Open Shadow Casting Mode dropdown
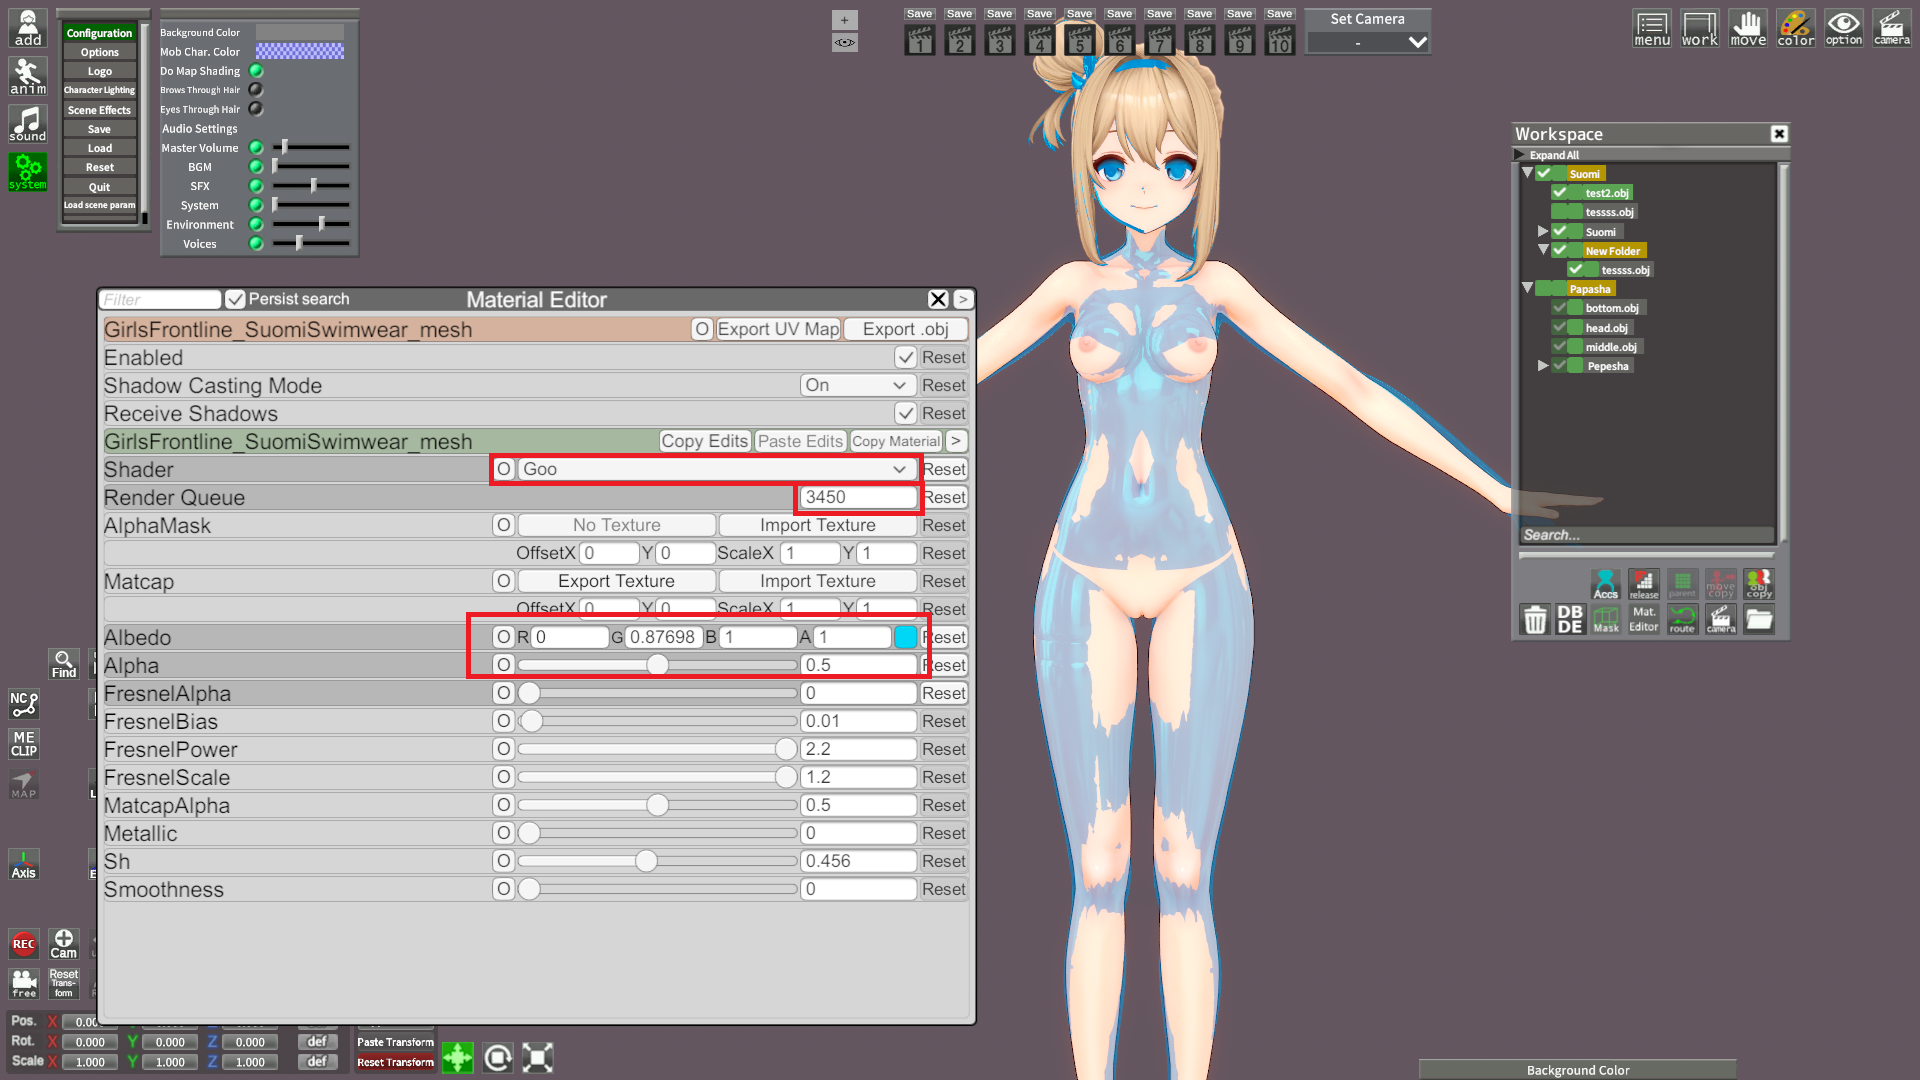This screenshot has width=1920, height=1080. tap(857, 385)
